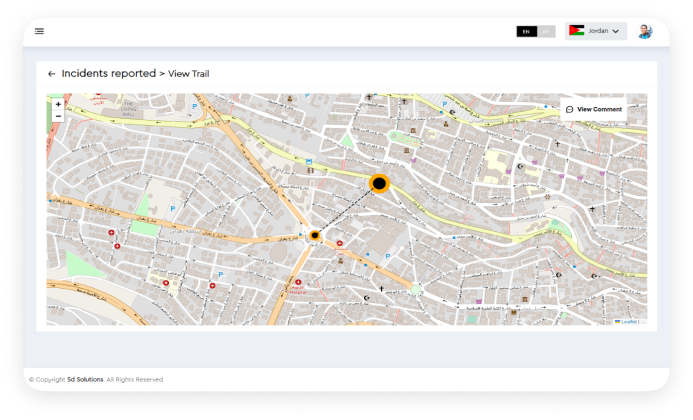Expand the Jordan country dropdown
This screenshot has width=693, height=420.
[597, 31]
